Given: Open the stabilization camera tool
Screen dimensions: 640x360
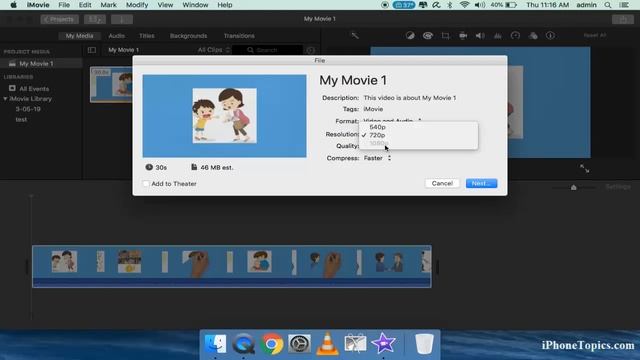Looking at the screenshot, I should tap(463, 36).
